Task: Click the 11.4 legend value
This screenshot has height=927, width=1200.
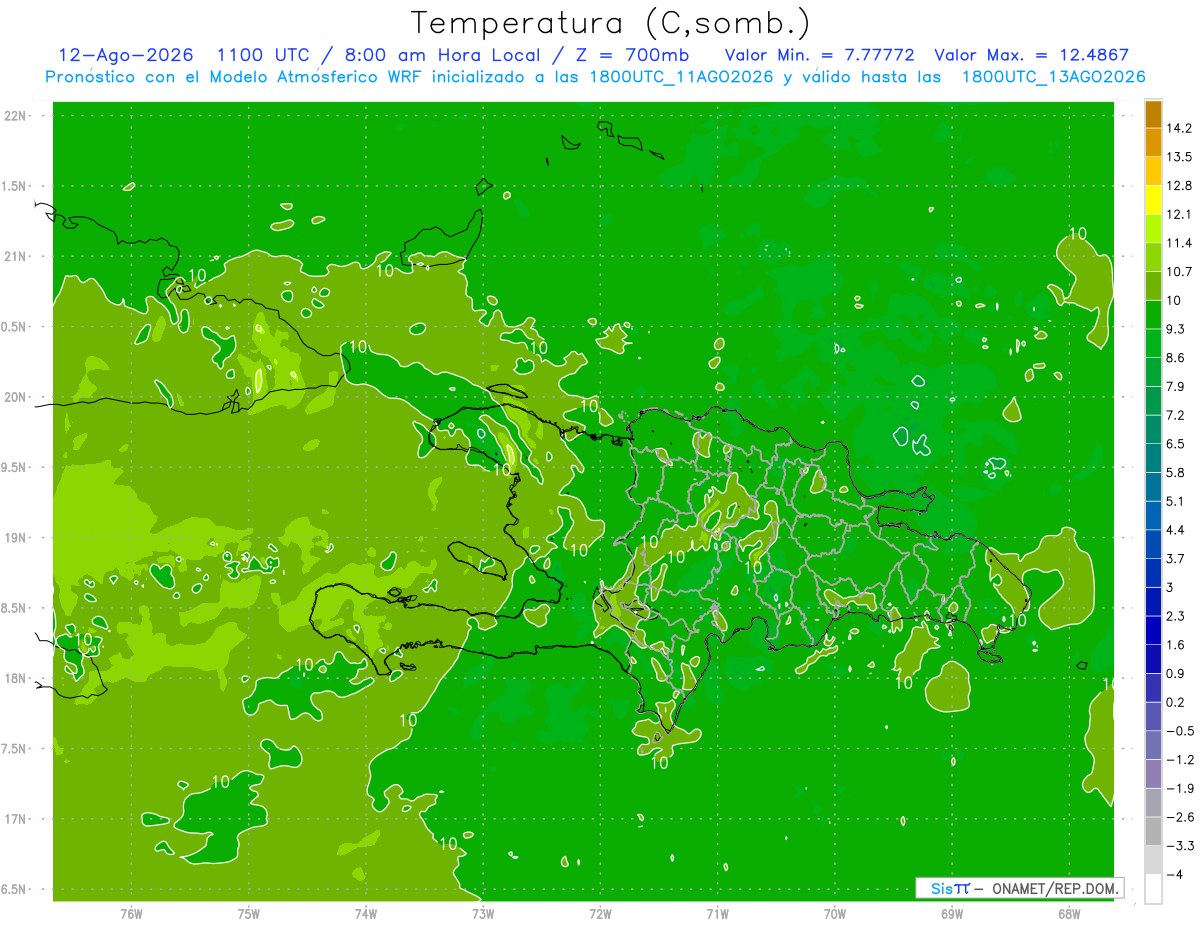Action: pyautogui.click(x=1181, y=243)
